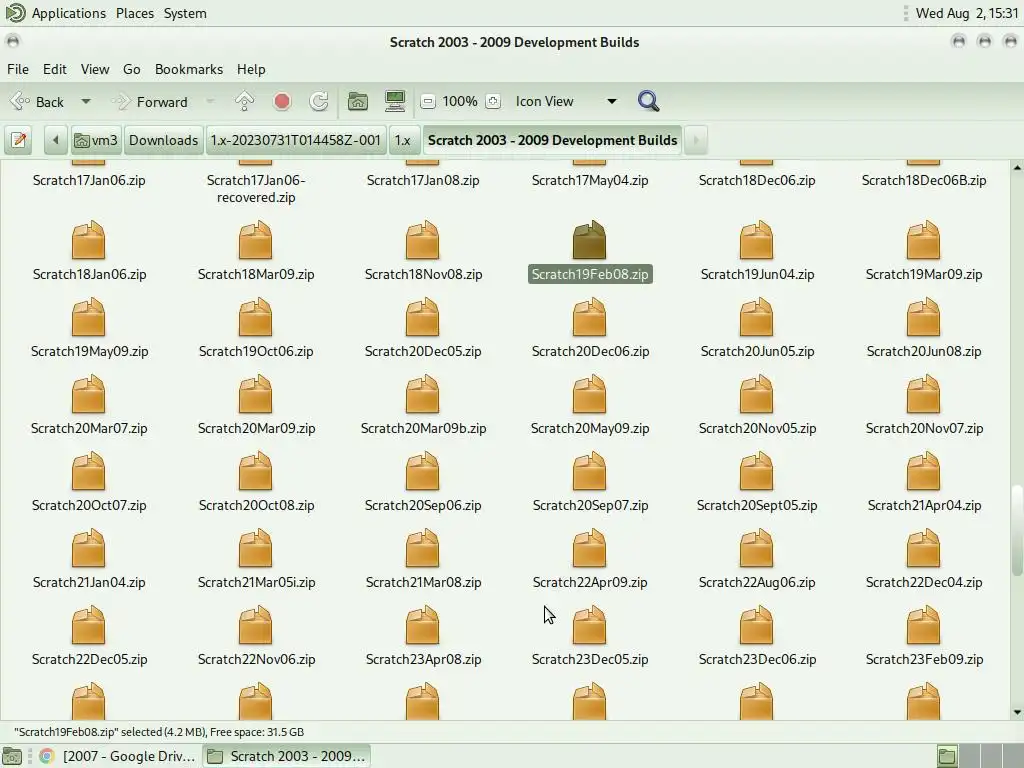Click the magnifier search icon
Image resolution: width=1024 pixels, height=768 pixels.
click(x=648, y=101)
